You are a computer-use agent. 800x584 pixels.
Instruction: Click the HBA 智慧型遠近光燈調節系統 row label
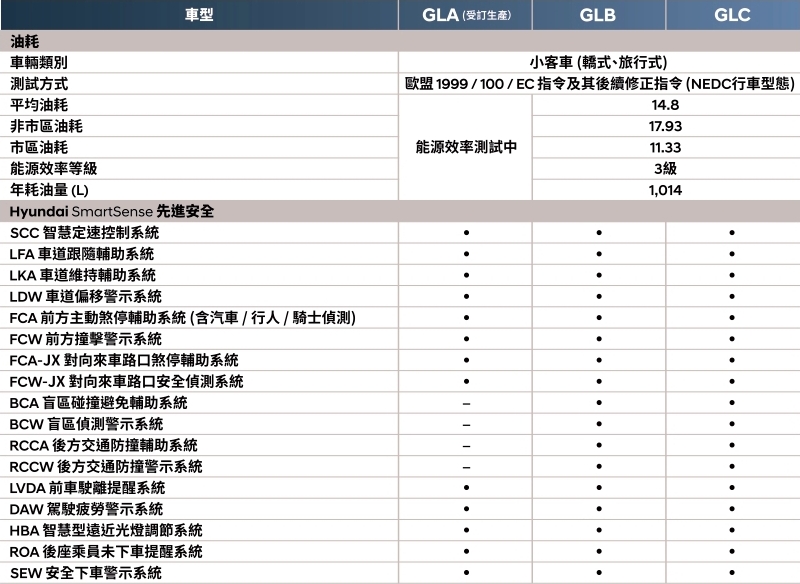[x=106, y=531]
